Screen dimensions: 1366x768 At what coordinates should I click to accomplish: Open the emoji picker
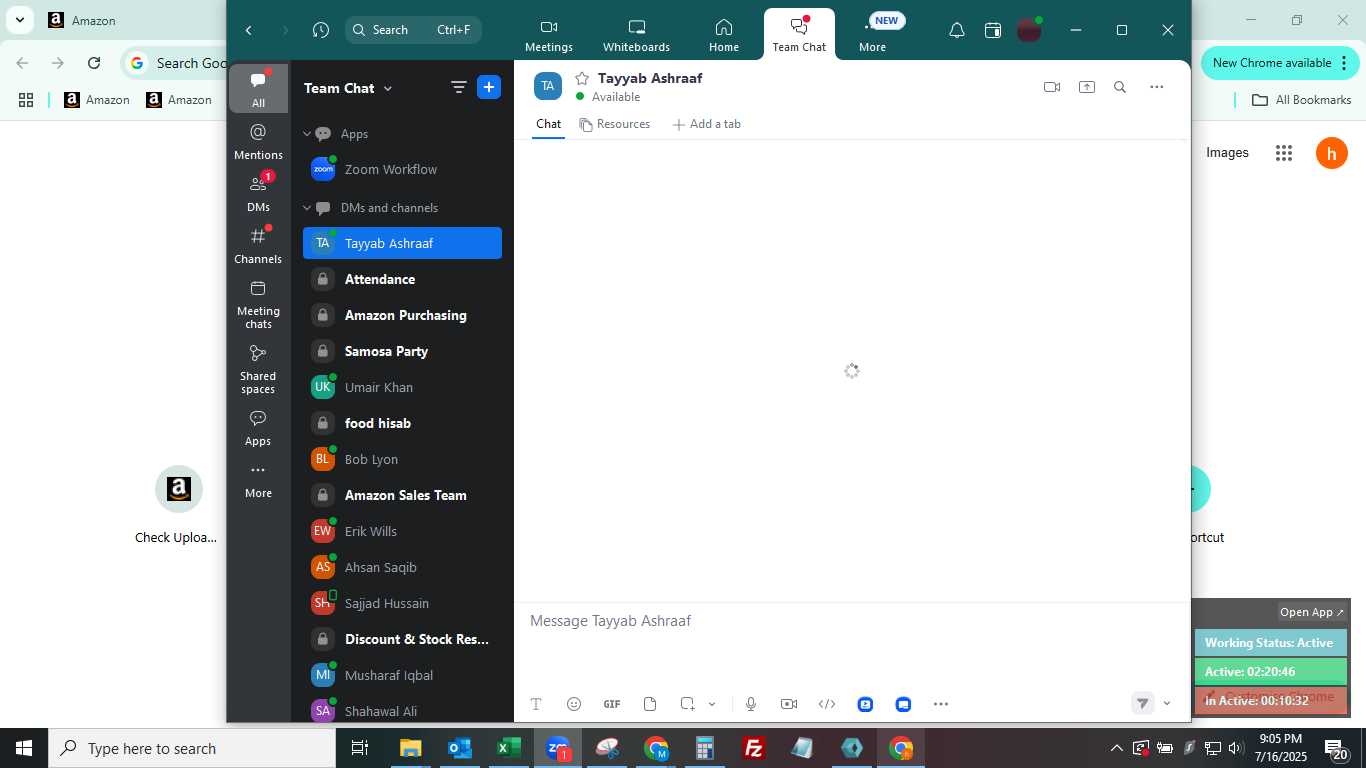(x=574, y=704)
